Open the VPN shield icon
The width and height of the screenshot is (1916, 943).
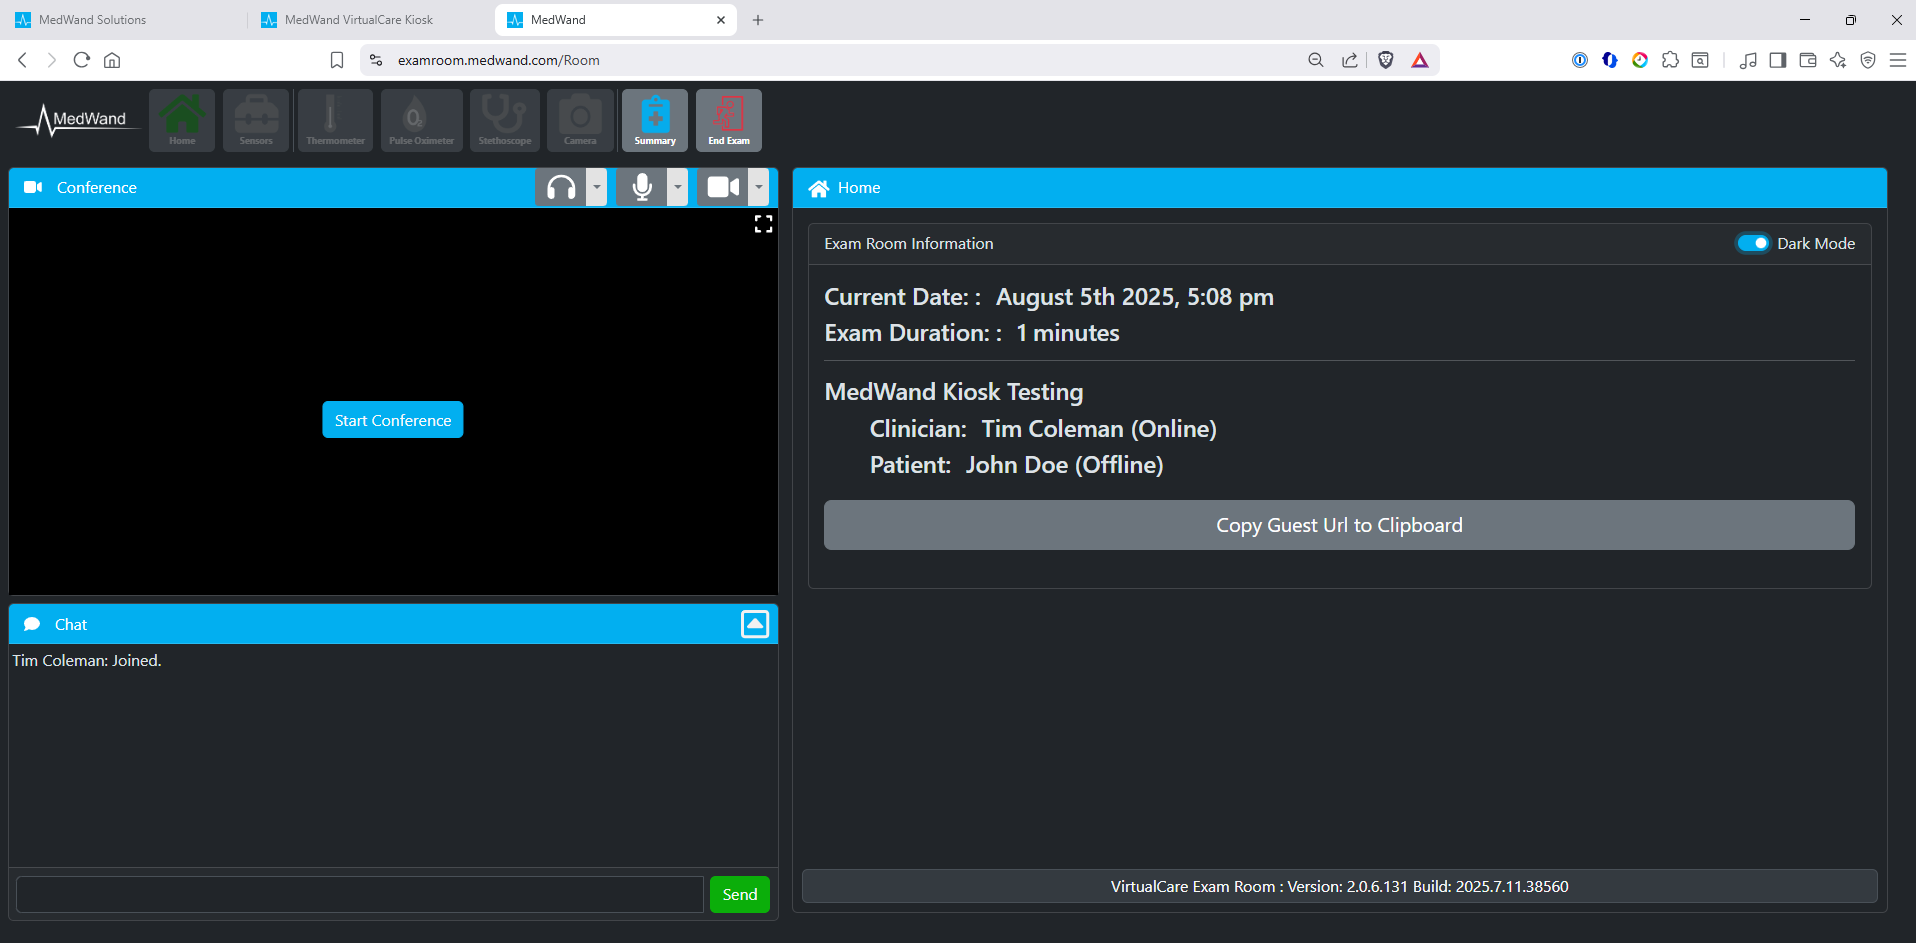1868,60
